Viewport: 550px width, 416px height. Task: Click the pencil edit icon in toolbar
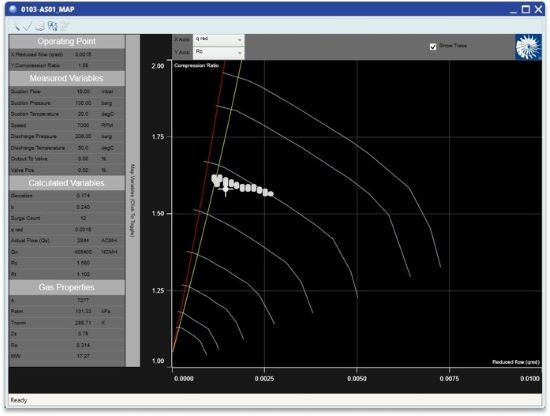tap(16, 26)
